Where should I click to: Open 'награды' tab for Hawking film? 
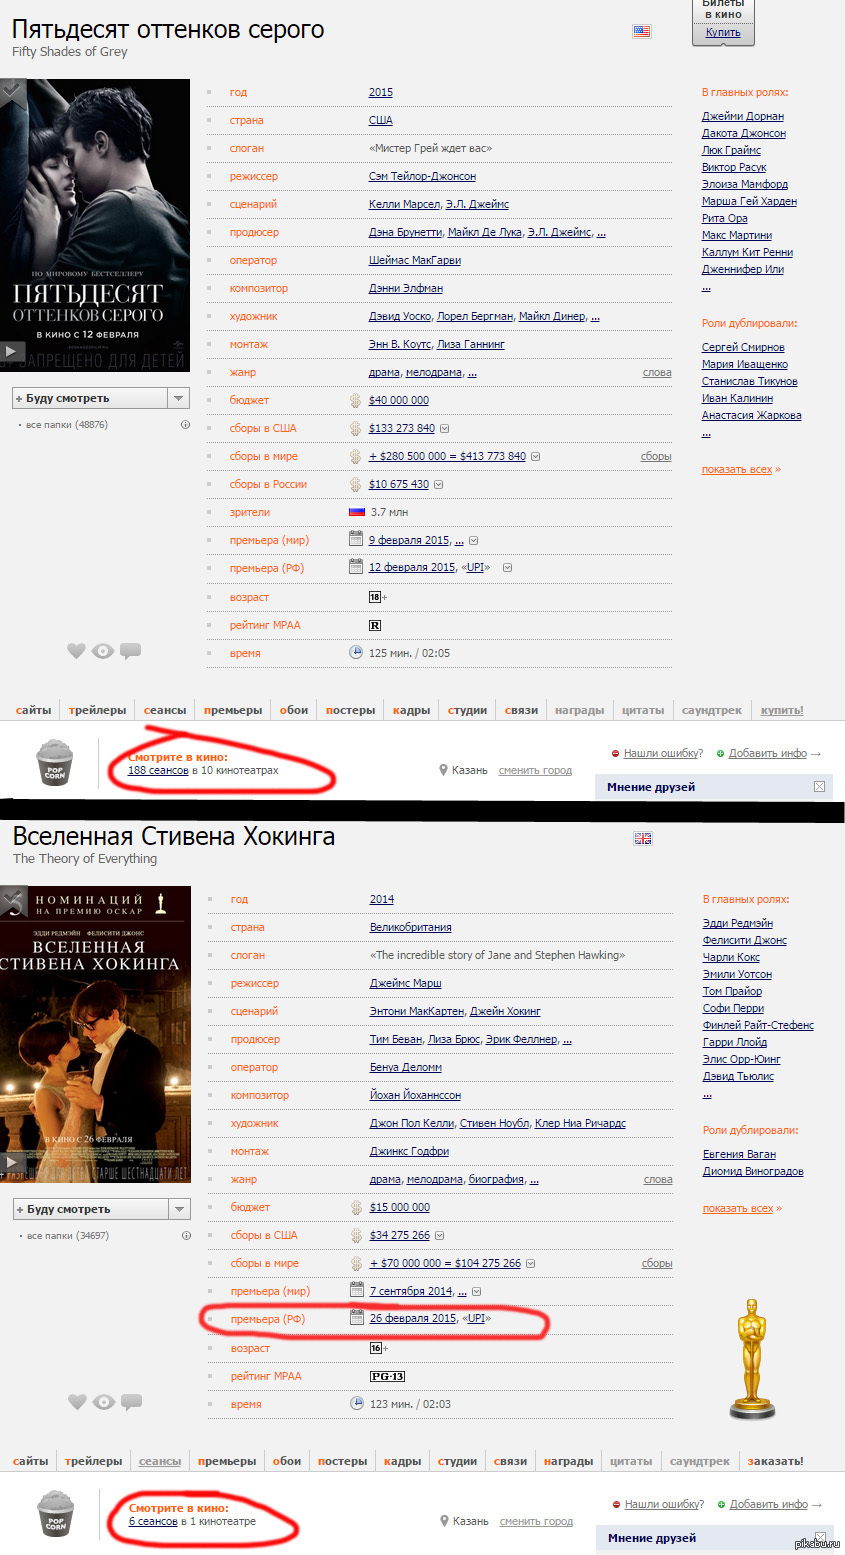tap(568, 1461)
